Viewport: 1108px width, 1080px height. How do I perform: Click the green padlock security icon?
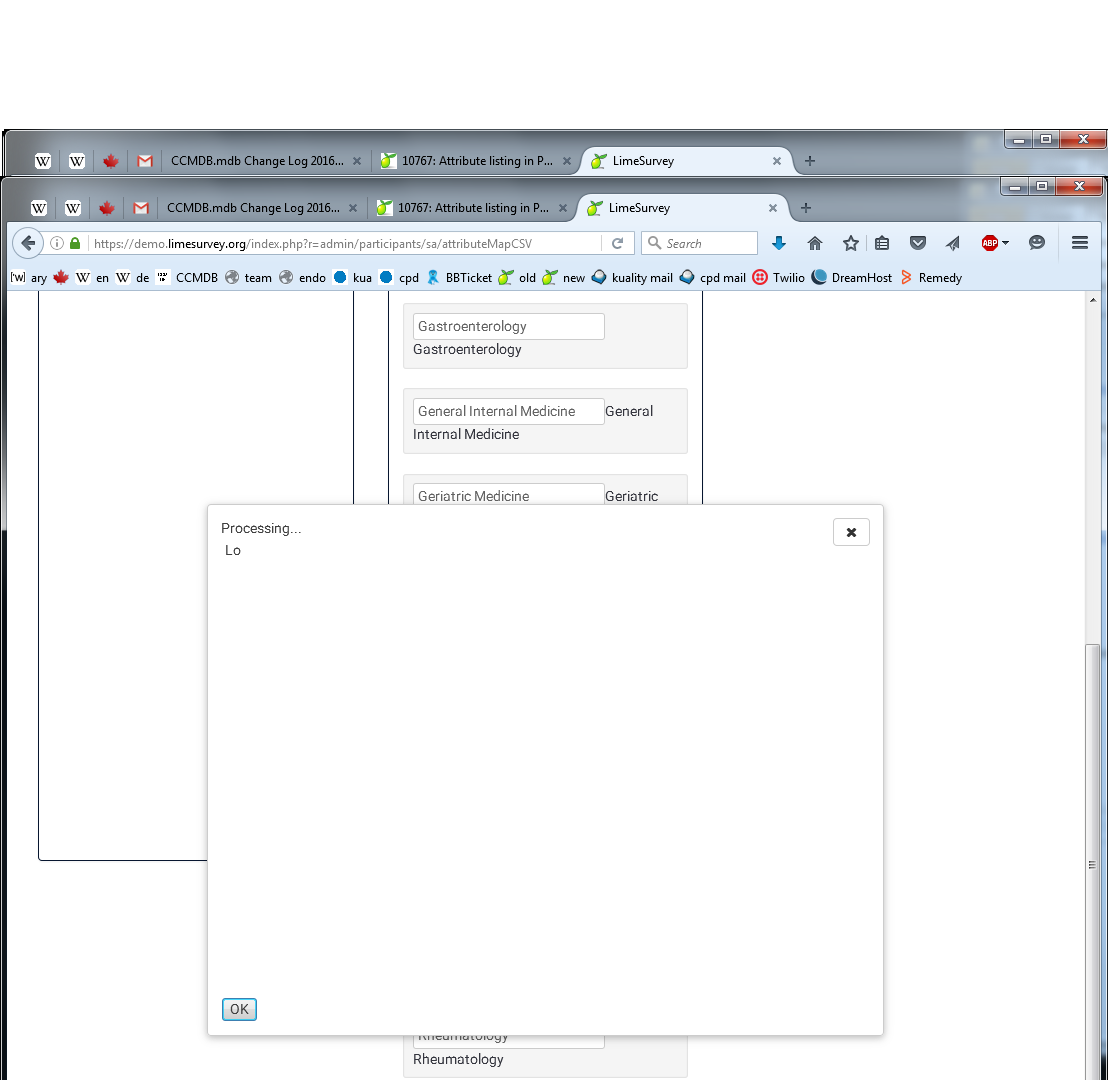coord(75,243)
